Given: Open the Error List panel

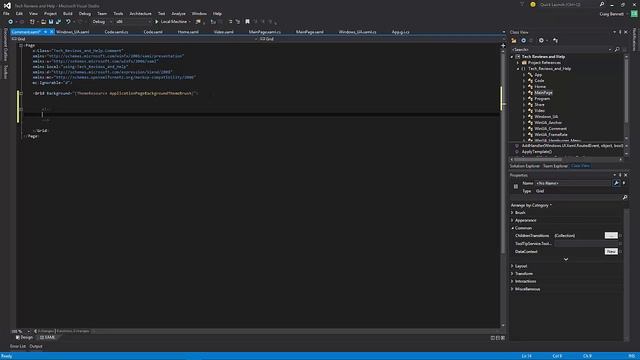Looking at the screenshot, I should coord(18,347).
